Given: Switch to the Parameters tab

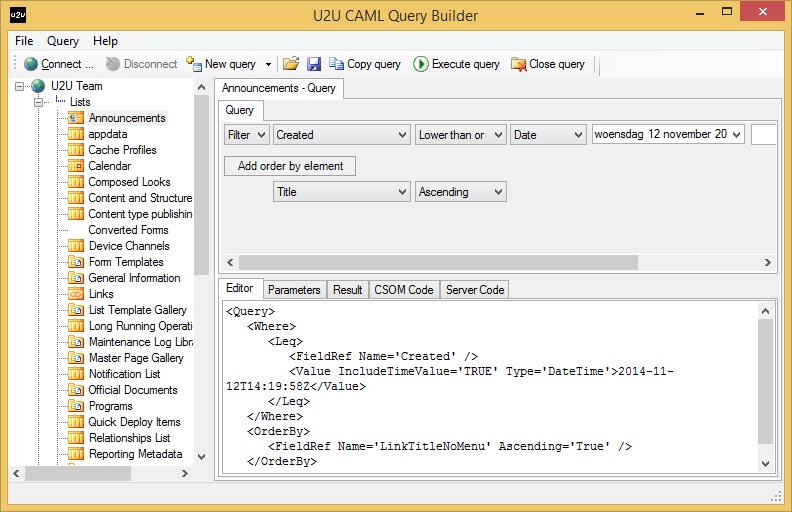Looking at the screenshot, I should pos(294,290).
